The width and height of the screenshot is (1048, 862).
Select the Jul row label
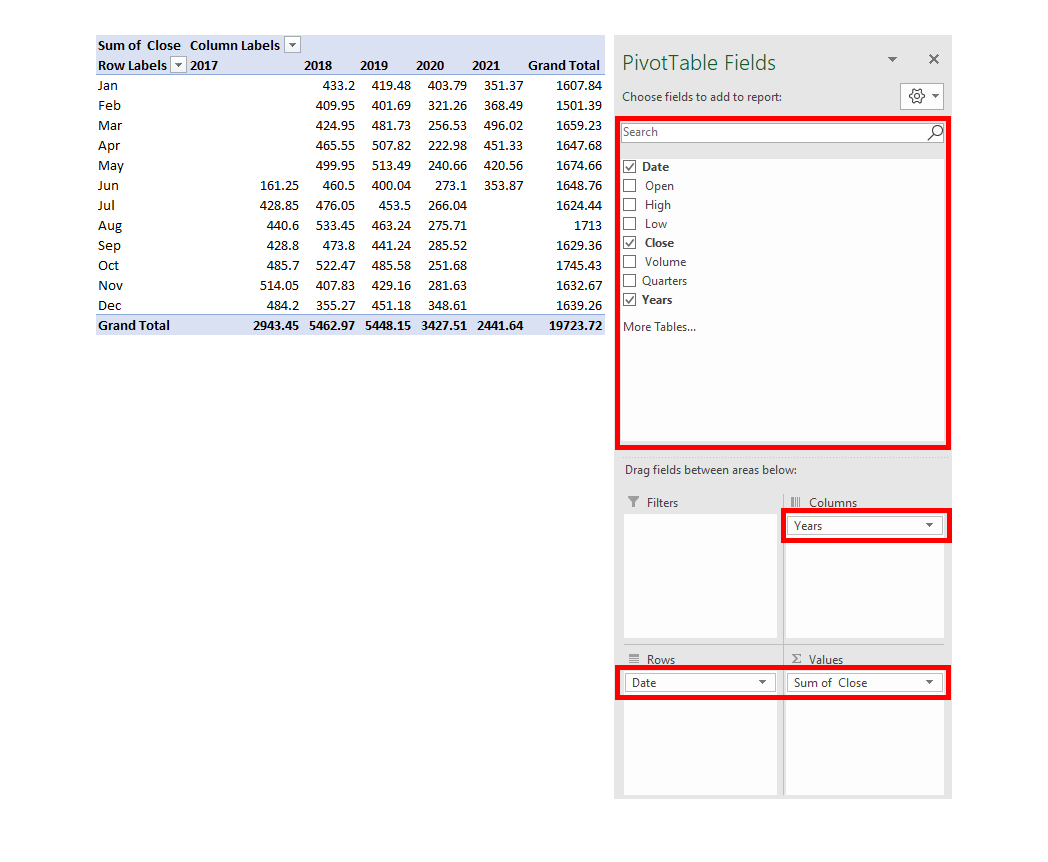[x=106, y=206]
